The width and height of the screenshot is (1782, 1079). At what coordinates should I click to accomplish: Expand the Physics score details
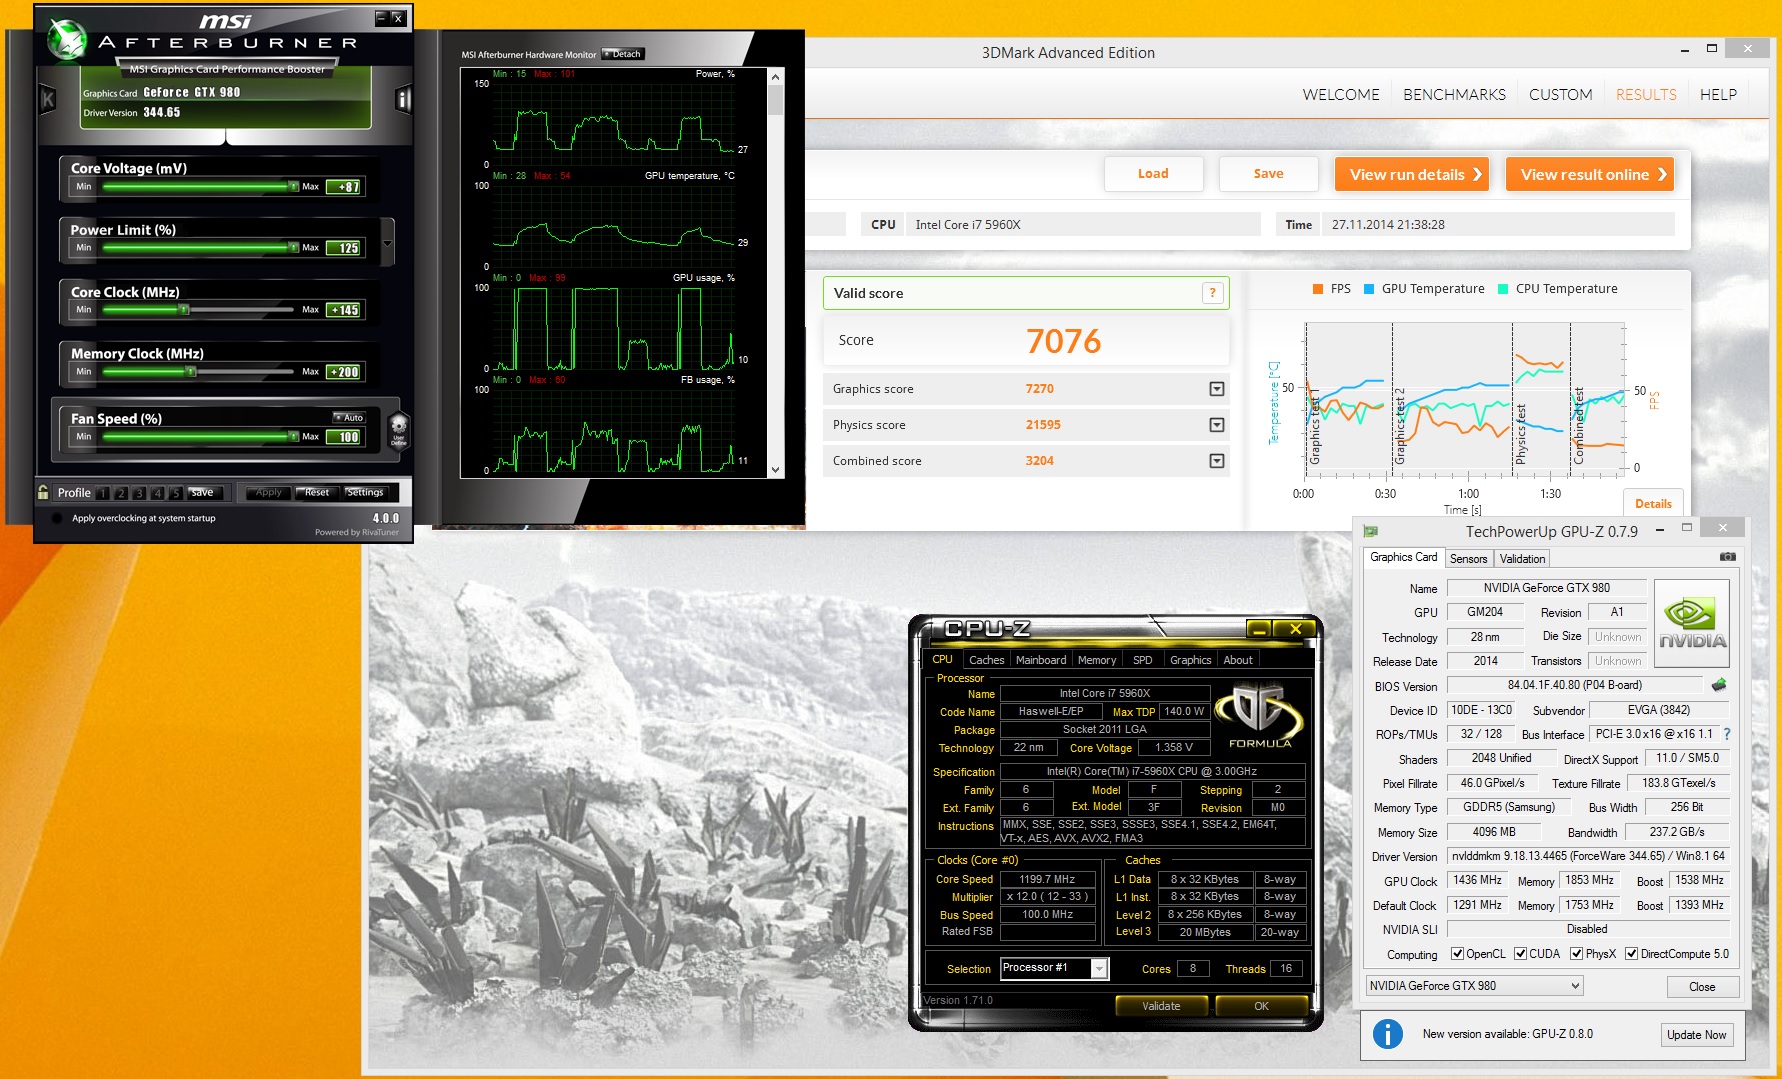pyautogui.click(x=1217, y=425)
